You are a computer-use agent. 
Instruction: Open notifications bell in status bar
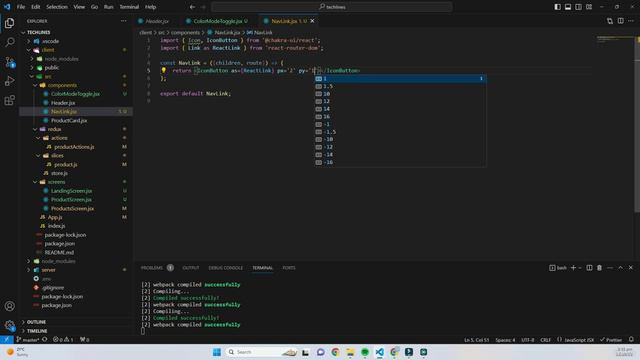[631, 340]
